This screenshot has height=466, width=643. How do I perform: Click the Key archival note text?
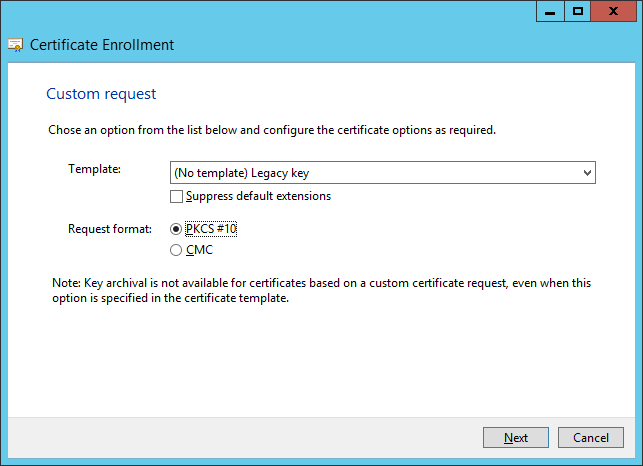[320, 291]
